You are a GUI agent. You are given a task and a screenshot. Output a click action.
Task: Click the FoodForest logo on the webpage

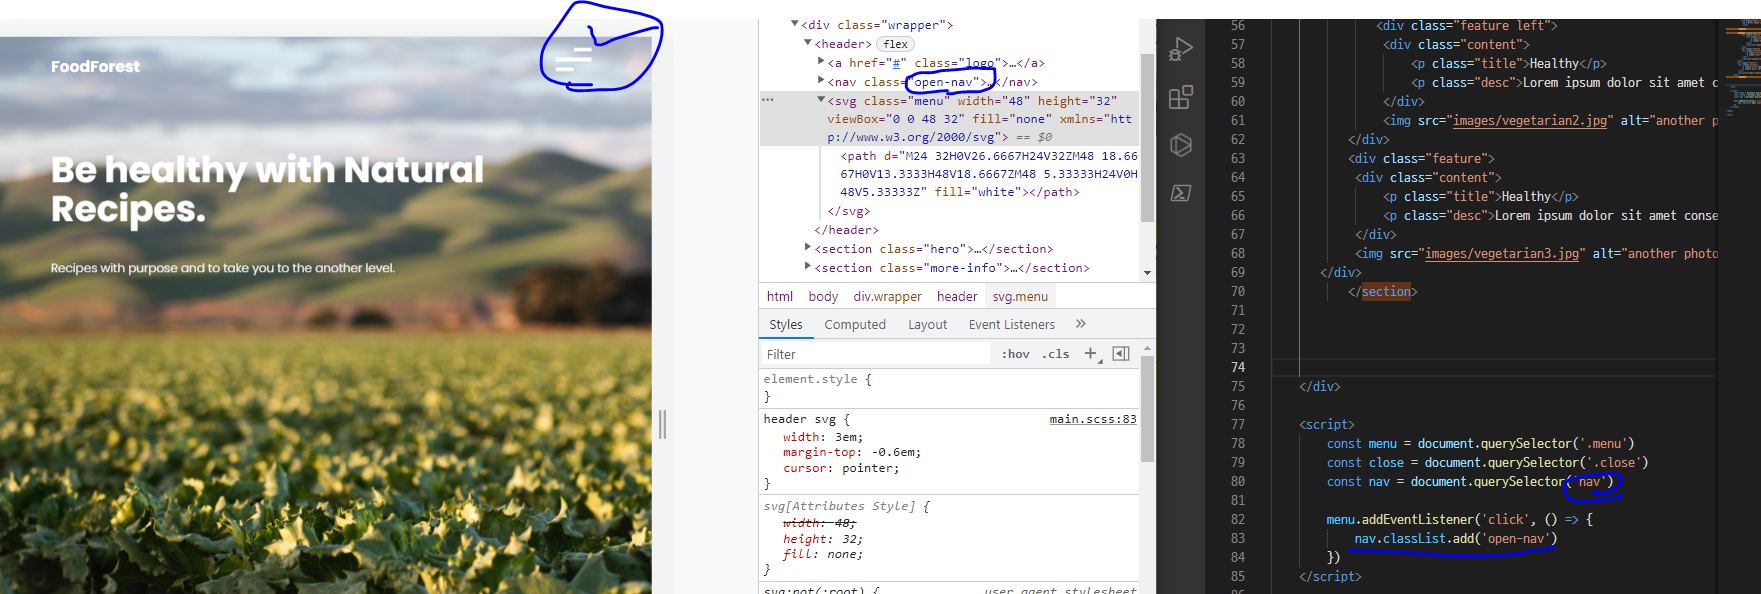click(95, 66)
